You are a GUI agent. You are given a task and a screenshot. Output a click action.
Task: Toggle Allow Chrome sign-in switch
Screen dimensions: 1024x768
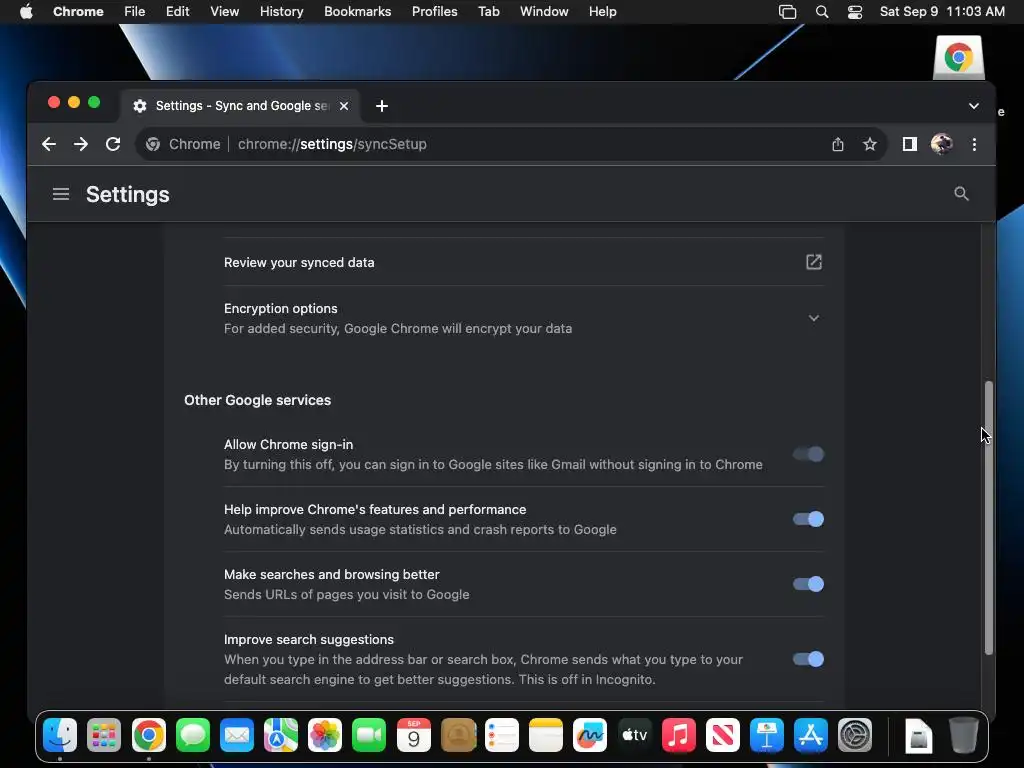point(808,454)
